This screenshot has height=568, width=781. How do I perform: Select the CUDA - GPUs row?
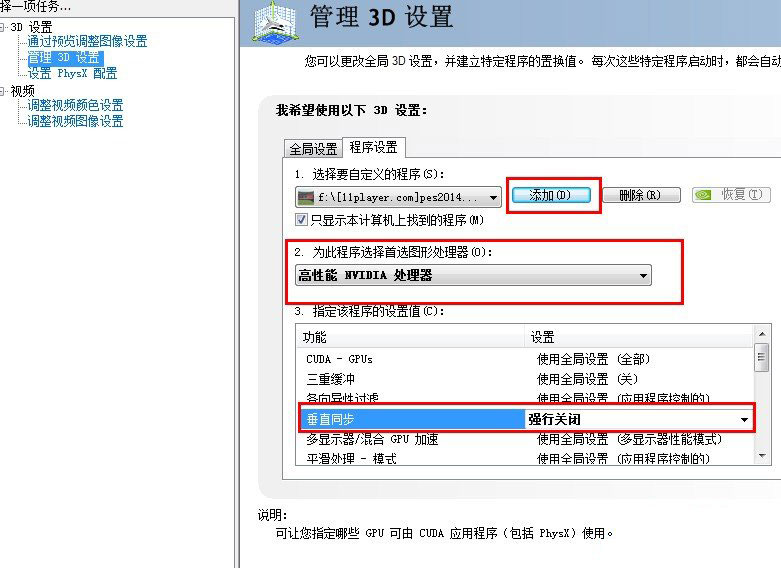coord(525,359)
